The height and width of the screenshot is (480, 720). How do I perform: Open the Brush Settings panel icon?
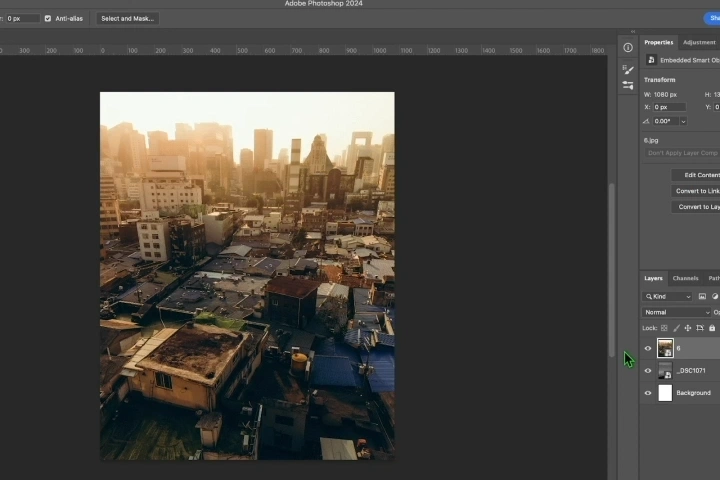point(628,69)
